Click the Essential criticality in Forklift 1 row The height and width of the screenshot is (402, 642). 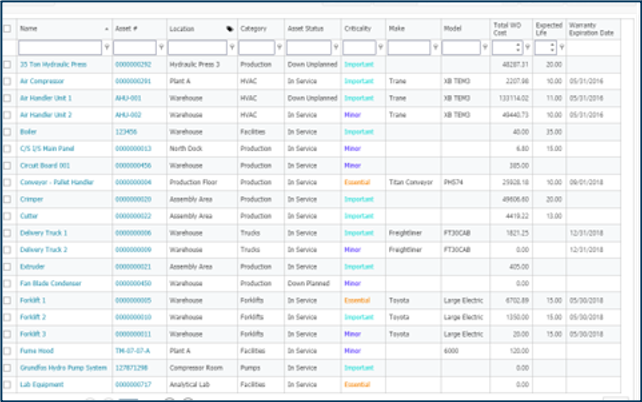(x=357, y=300)
